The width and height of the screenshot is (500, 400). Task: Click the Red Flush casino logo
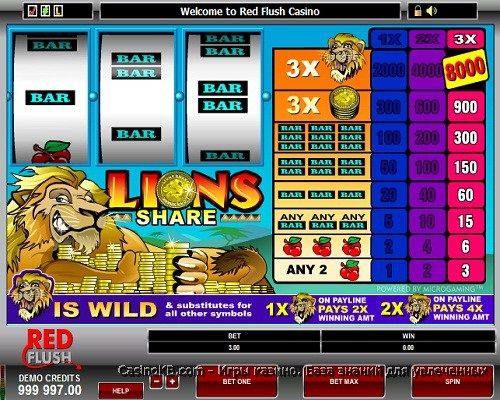(x=49, y=347)
